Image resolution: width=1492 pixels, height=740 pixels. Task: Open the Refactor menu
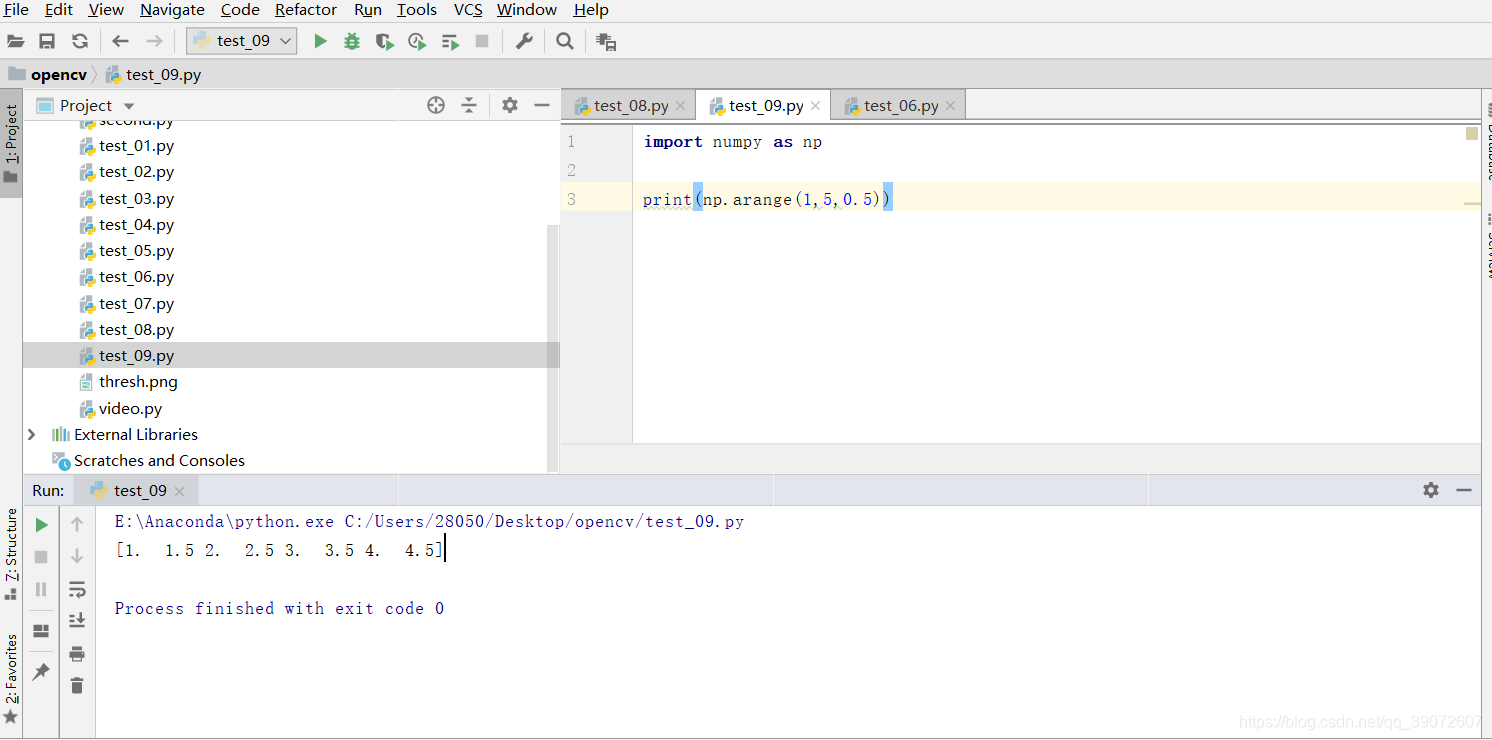[306, 10]
